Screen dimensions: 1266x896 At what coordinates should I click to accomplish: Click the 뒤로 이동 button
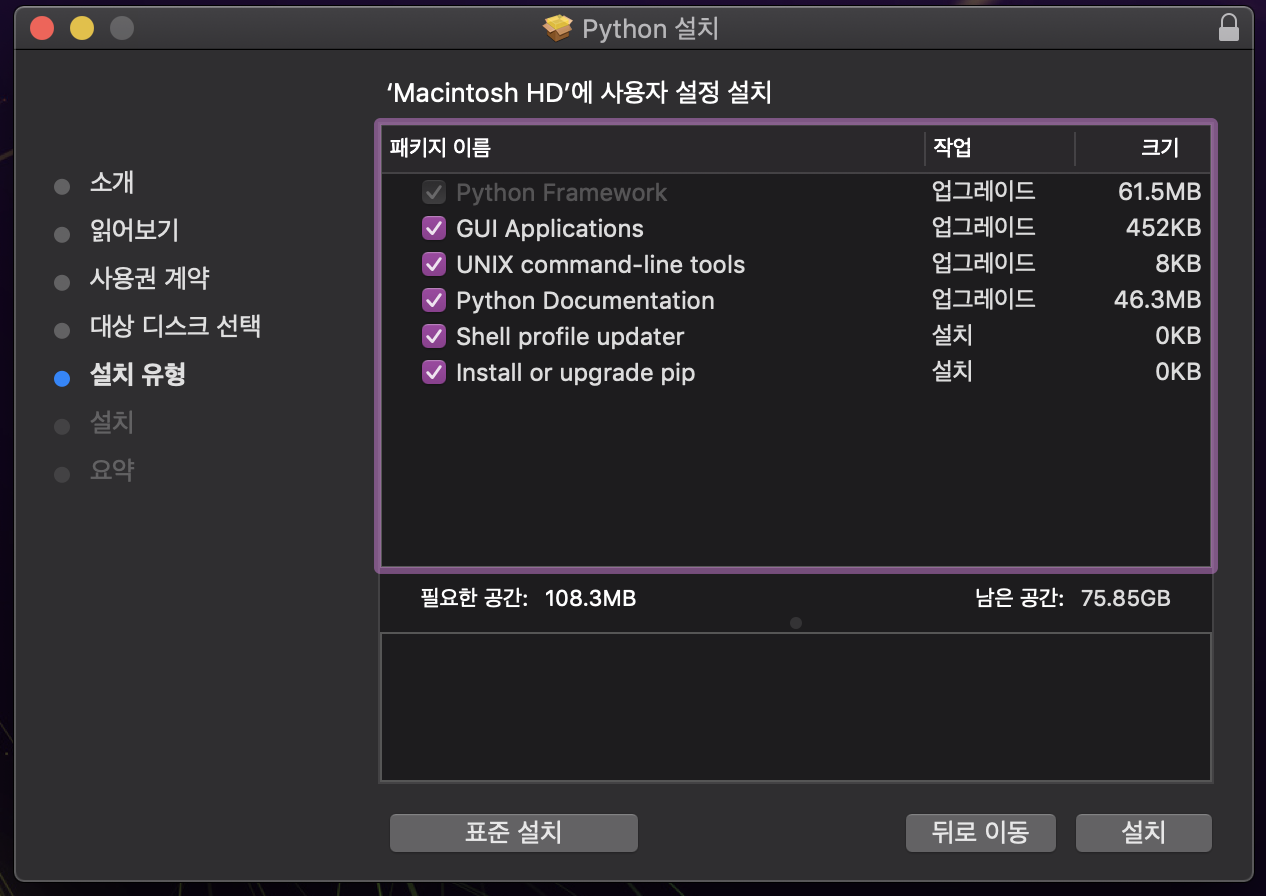coord(981,832)
